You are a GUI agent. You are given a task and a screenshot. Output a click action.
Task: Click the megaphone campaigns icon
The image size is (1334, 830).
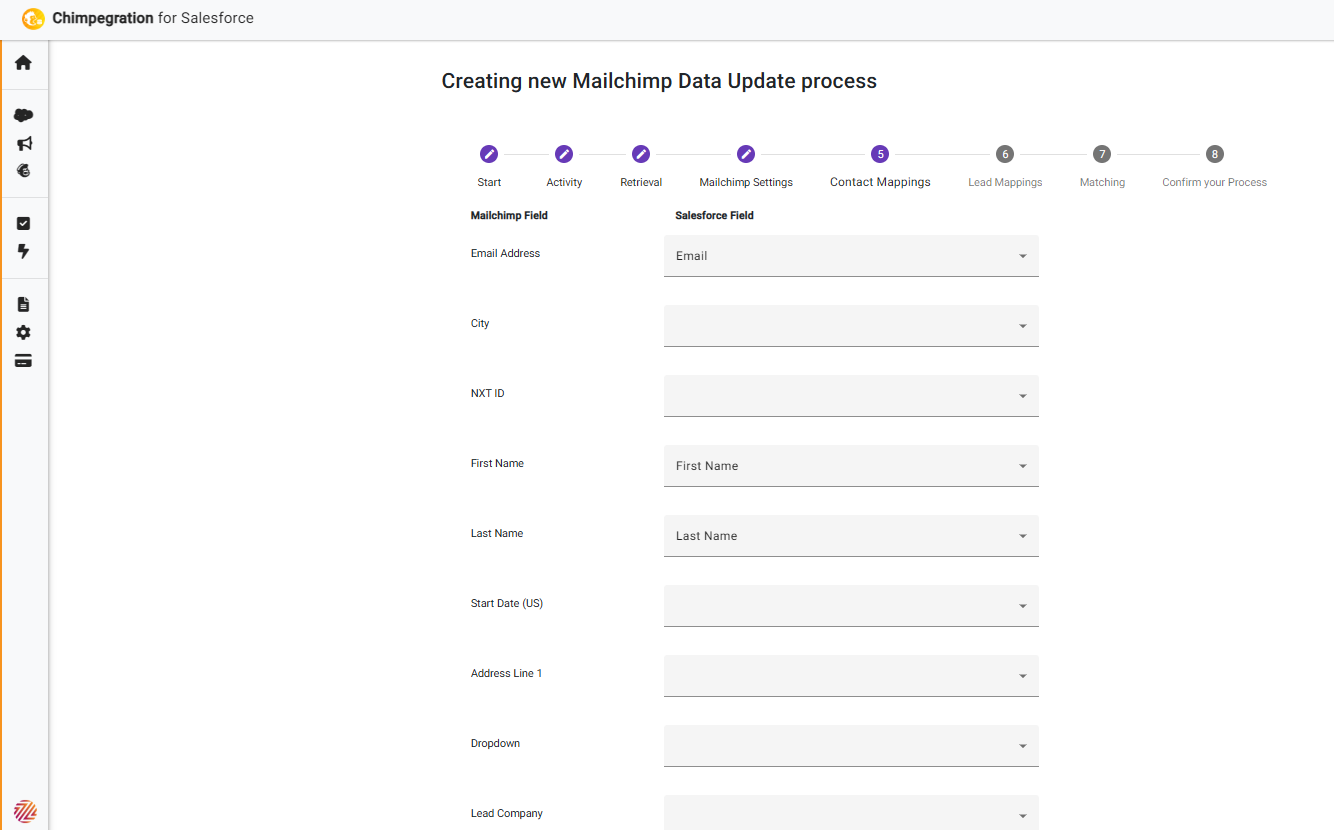24,143
